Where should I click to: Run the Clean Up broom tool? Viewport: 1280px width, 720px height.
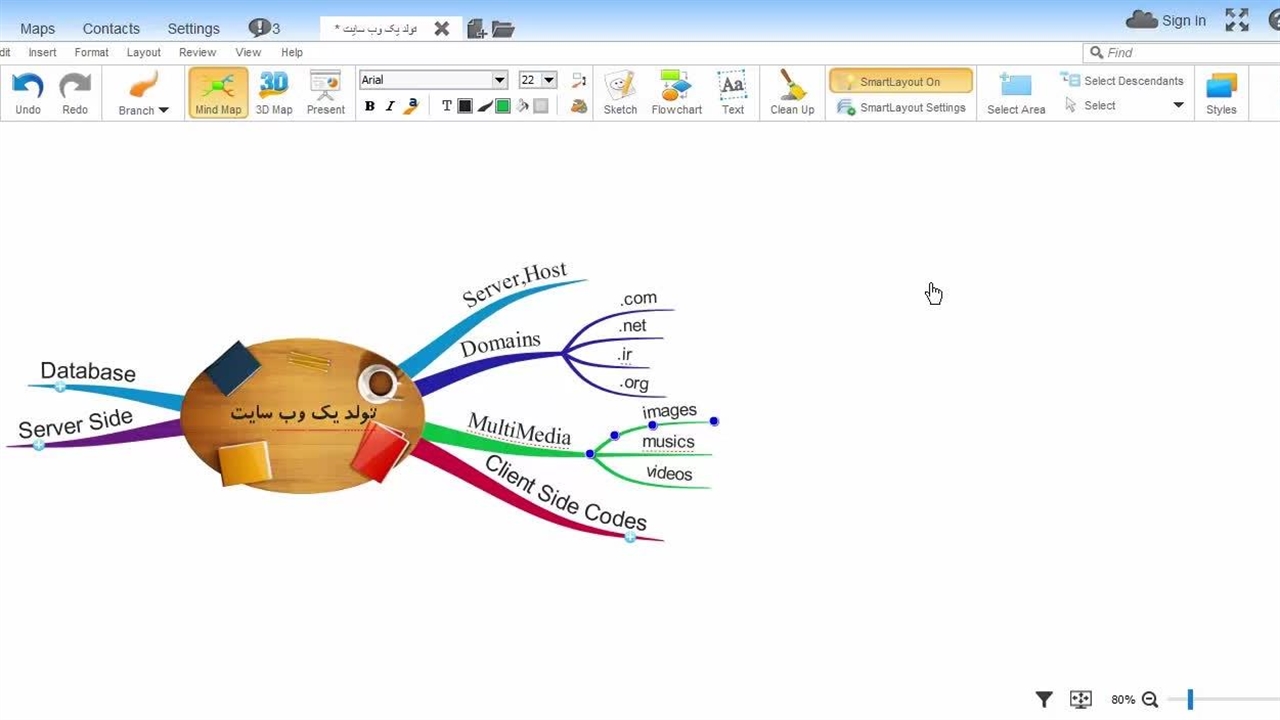[792, 94]
